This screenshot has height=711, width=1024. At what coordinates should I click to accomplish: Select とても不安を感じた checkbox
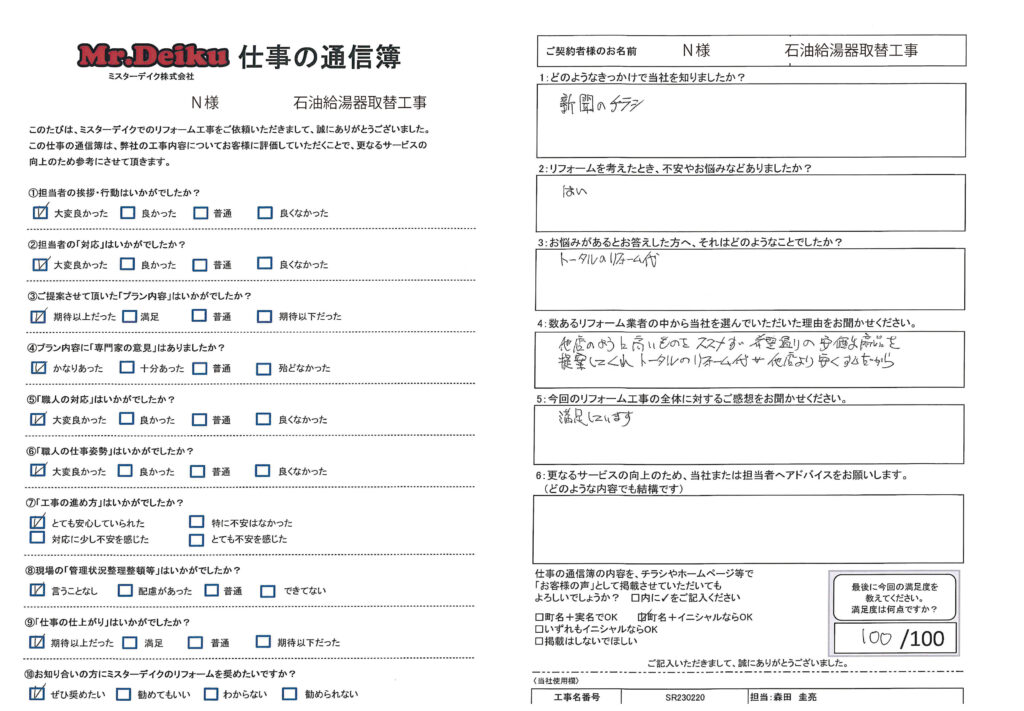tap(196, 538)
